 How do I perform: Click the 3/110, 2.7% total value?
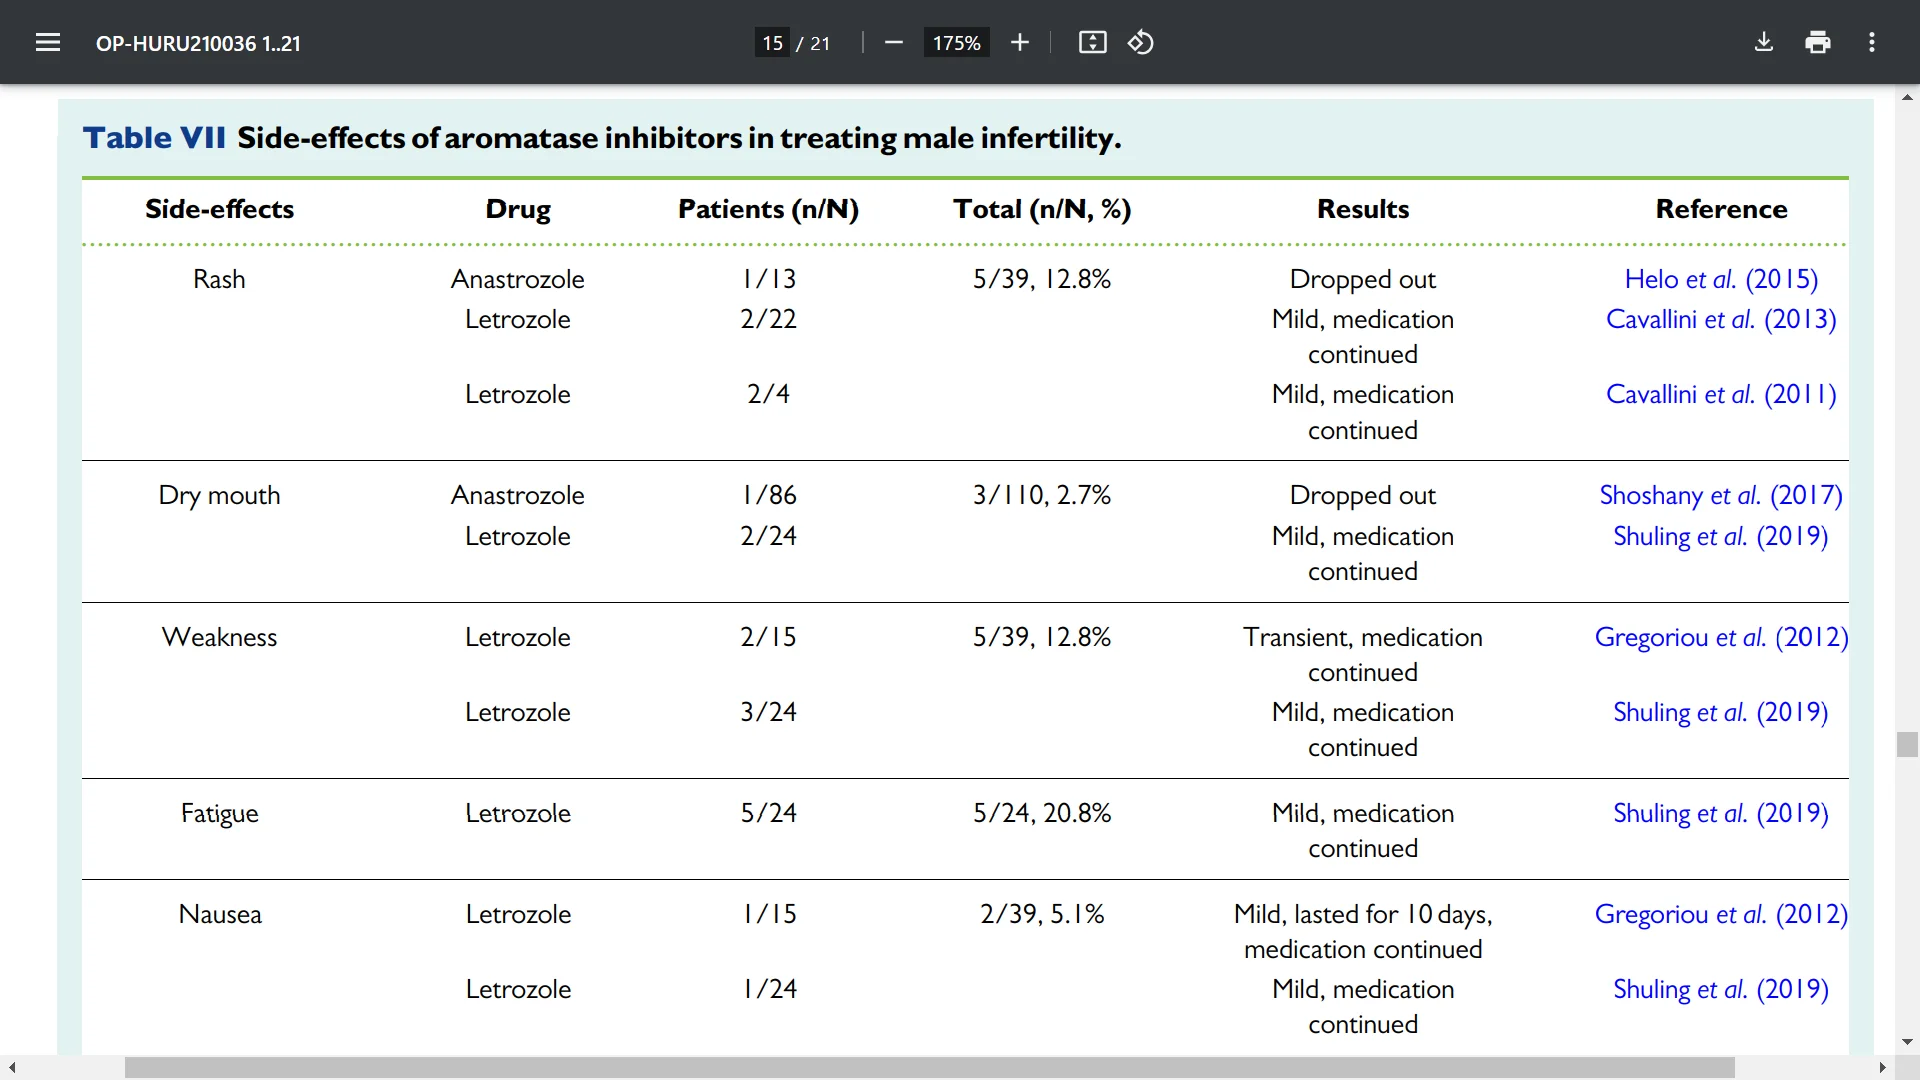point(1042,495)
